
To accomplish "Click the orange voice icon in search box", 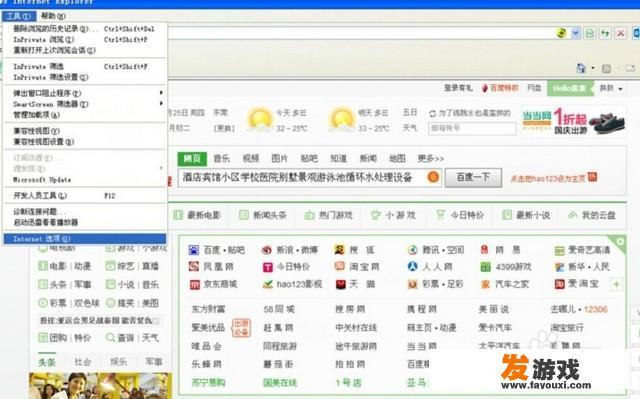I will (x=433, y=177).
